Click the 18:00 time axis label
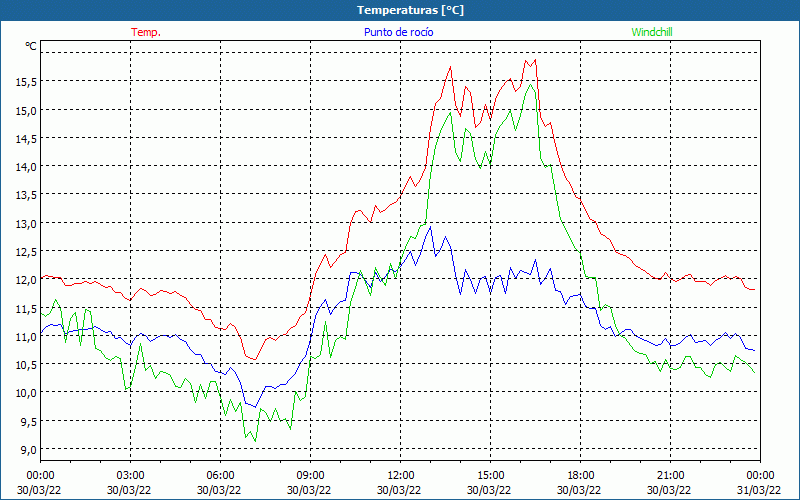The height and width of the screenshot is (500, 800). [x=581, y=476]
